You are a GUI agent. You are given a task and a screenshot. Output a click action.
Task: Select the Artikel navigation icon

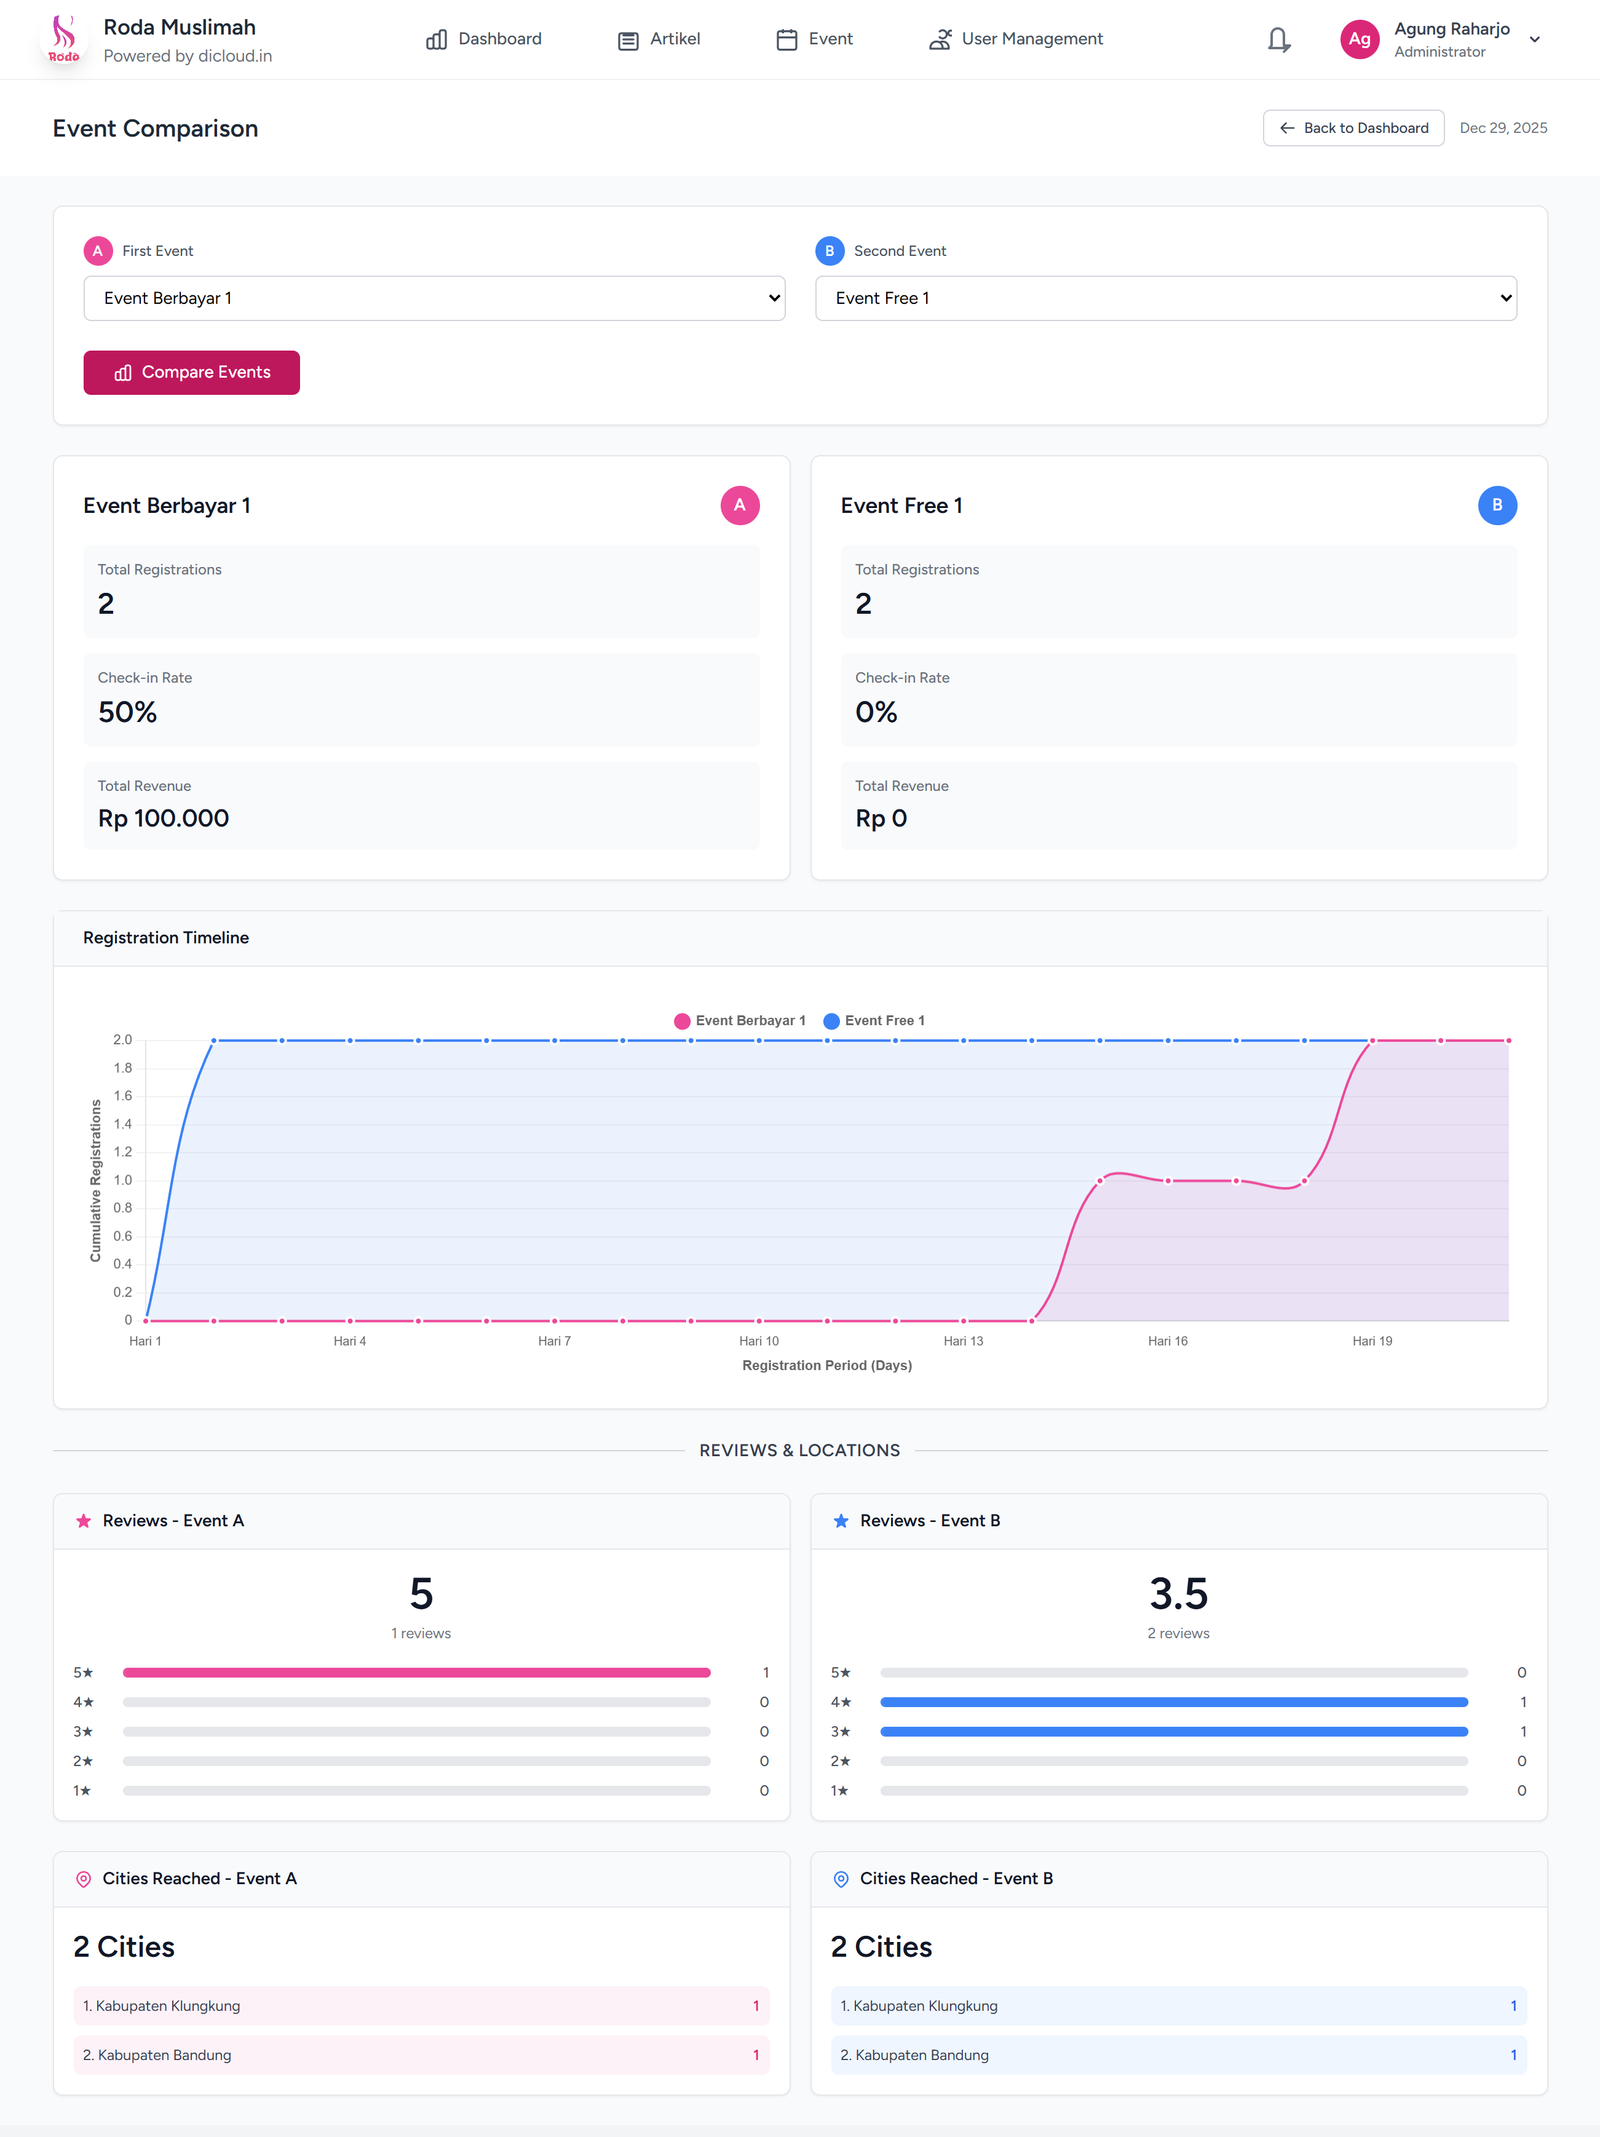tap(628, 39)
